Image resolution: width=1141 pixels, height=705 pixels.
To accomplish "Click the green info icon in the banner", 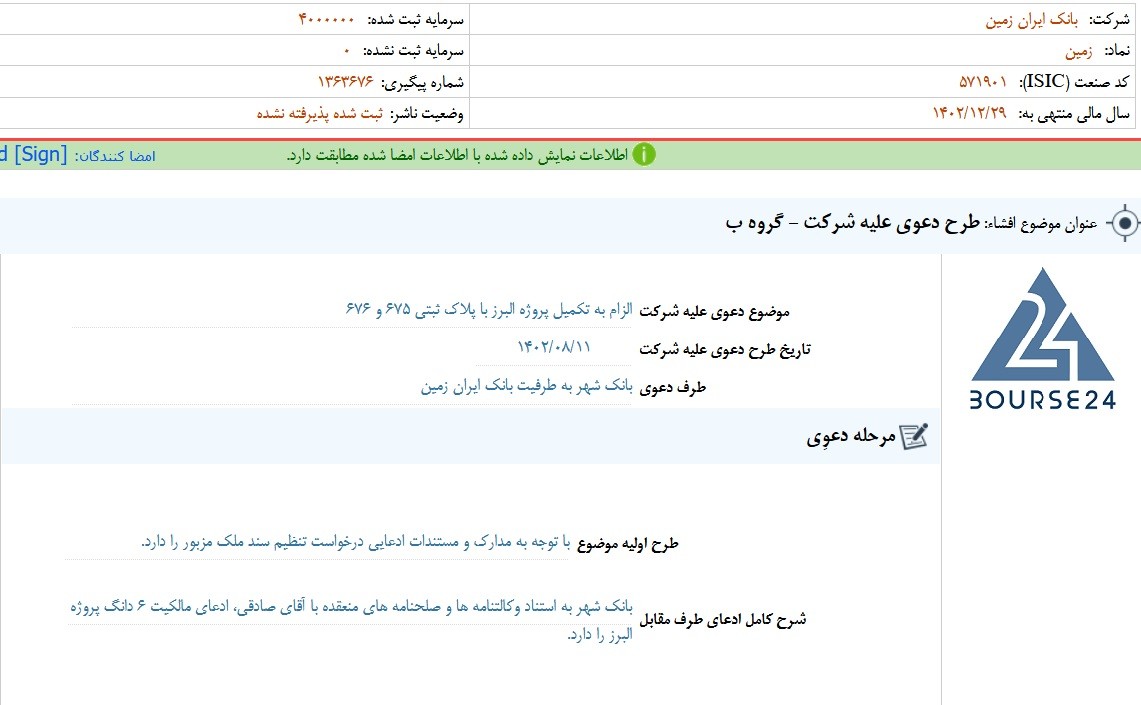I will (644, 154).
